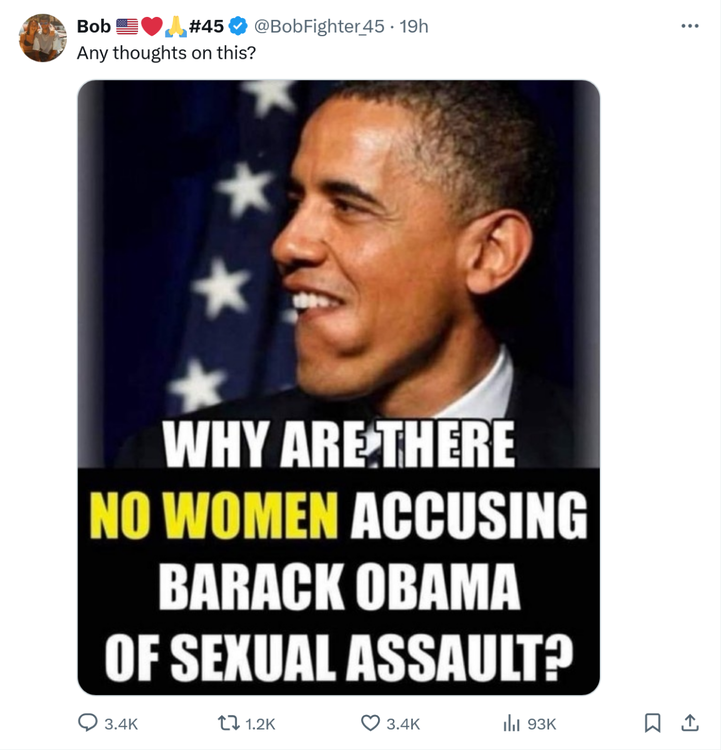The image size is (721, 750).
Task: Click the blue verified checkmark badge
Action: tap(240, 27)
